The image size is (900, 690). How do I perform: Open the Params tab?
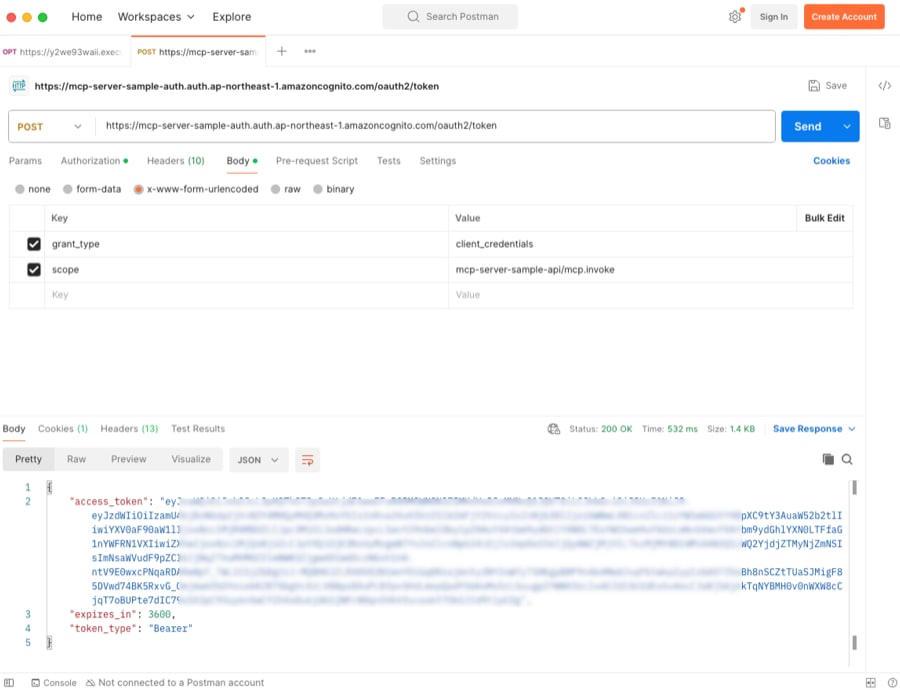pos(25,161)
